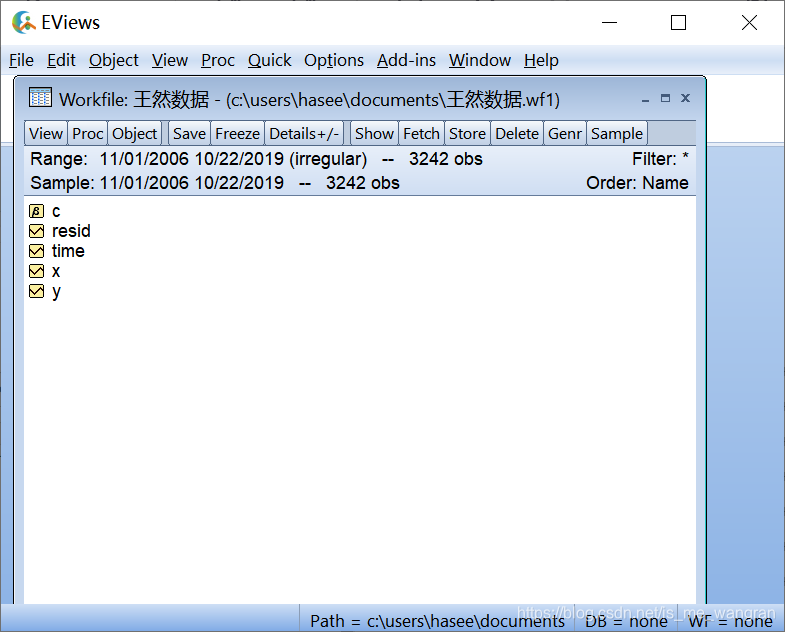Select the resid series icon
Screen dimensions: 785x632
coord(36,231)
